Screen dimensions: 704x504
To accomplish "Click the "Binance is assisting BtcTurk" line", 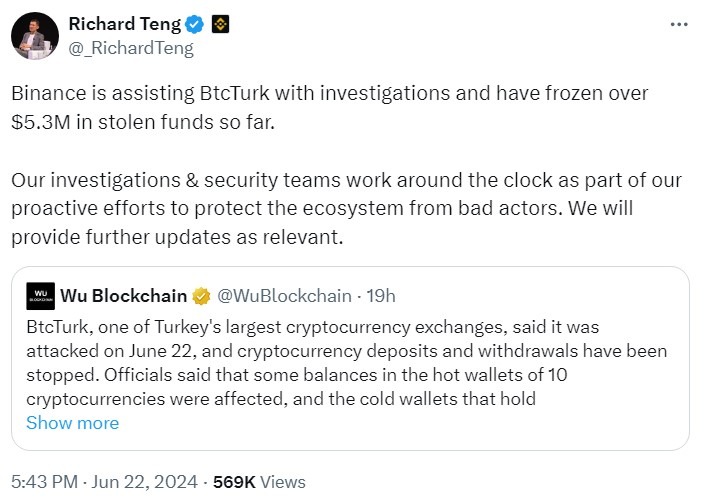I will pos(330,93).
